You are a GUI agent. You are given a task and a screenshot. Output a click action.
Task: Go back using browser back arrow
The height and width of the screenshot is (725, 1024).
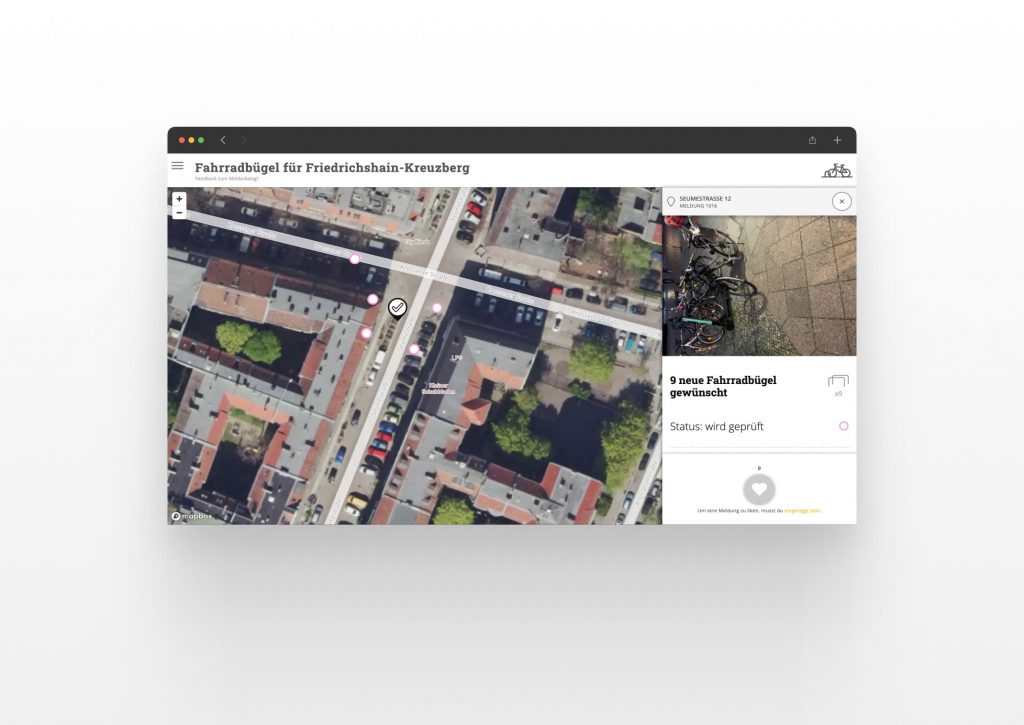(223, 140)
